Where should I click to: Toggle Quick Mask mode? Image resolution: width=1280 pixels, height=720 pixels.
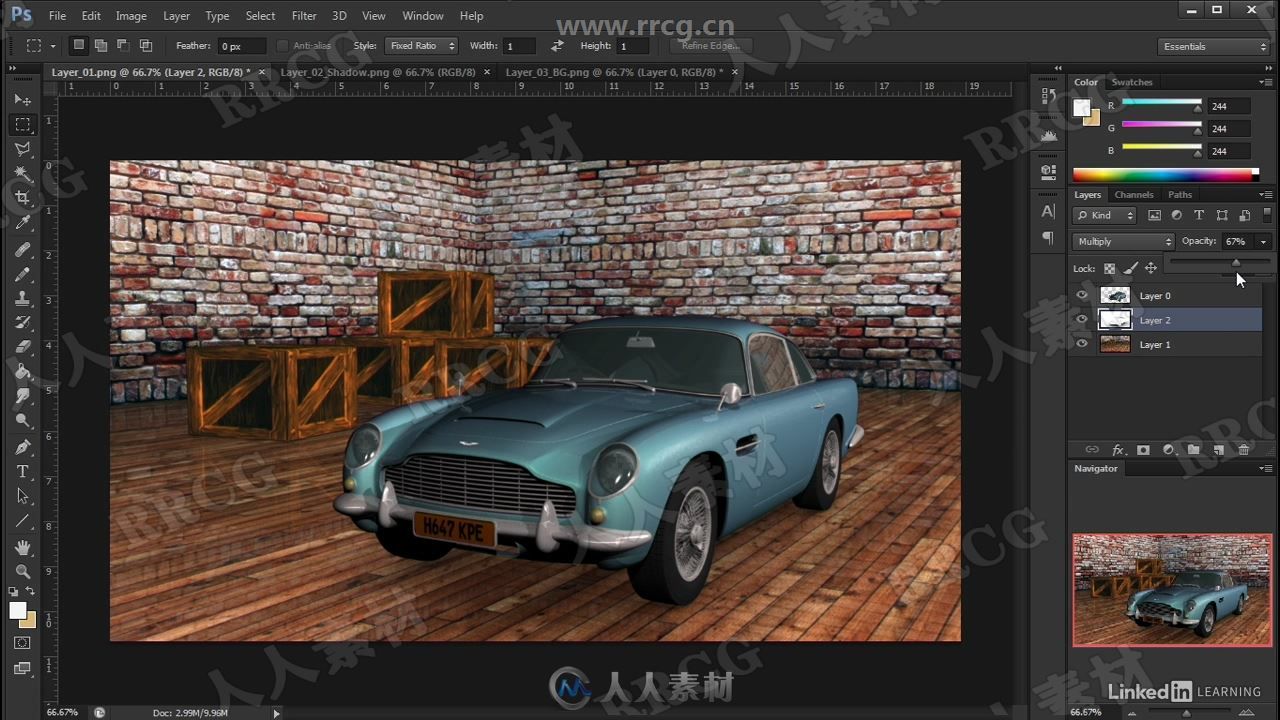[x=22, y=643]
